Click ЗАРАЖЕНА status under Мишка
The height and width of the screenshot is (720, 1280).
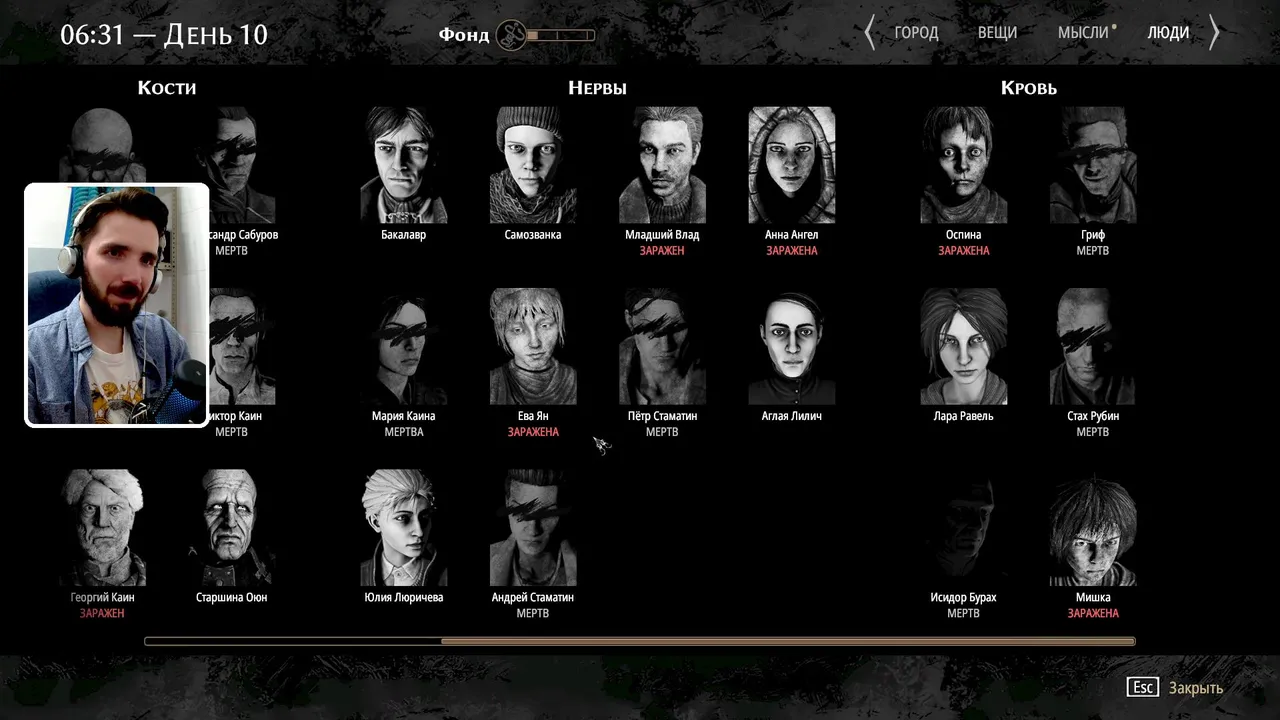[x=1093, y=613]
